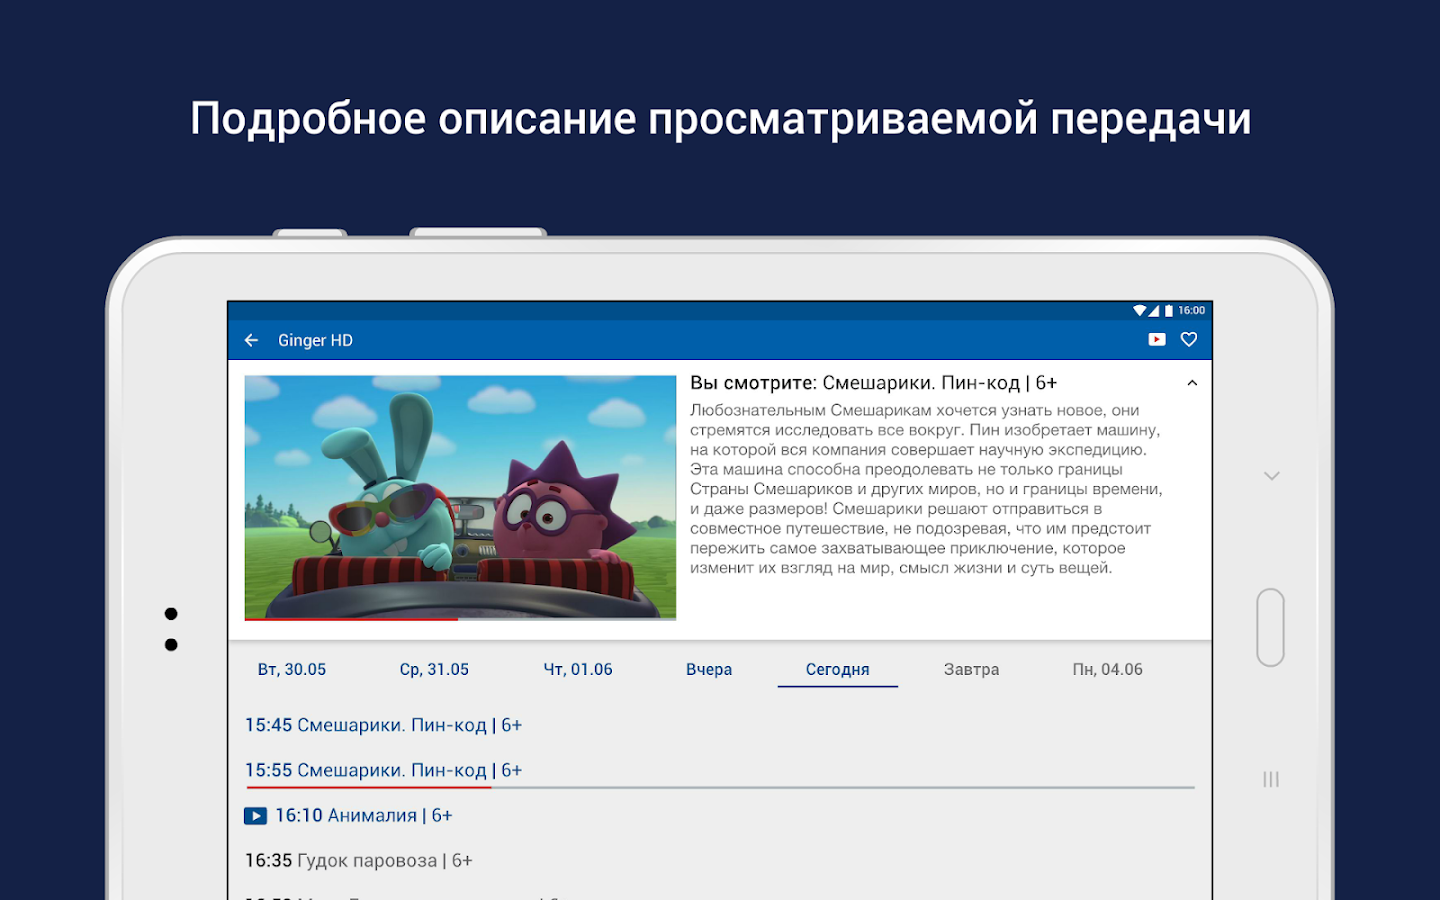This screenshot has height=900, width=1440.
Task: Select the Вчера tab
Action: tap(709, 669)
